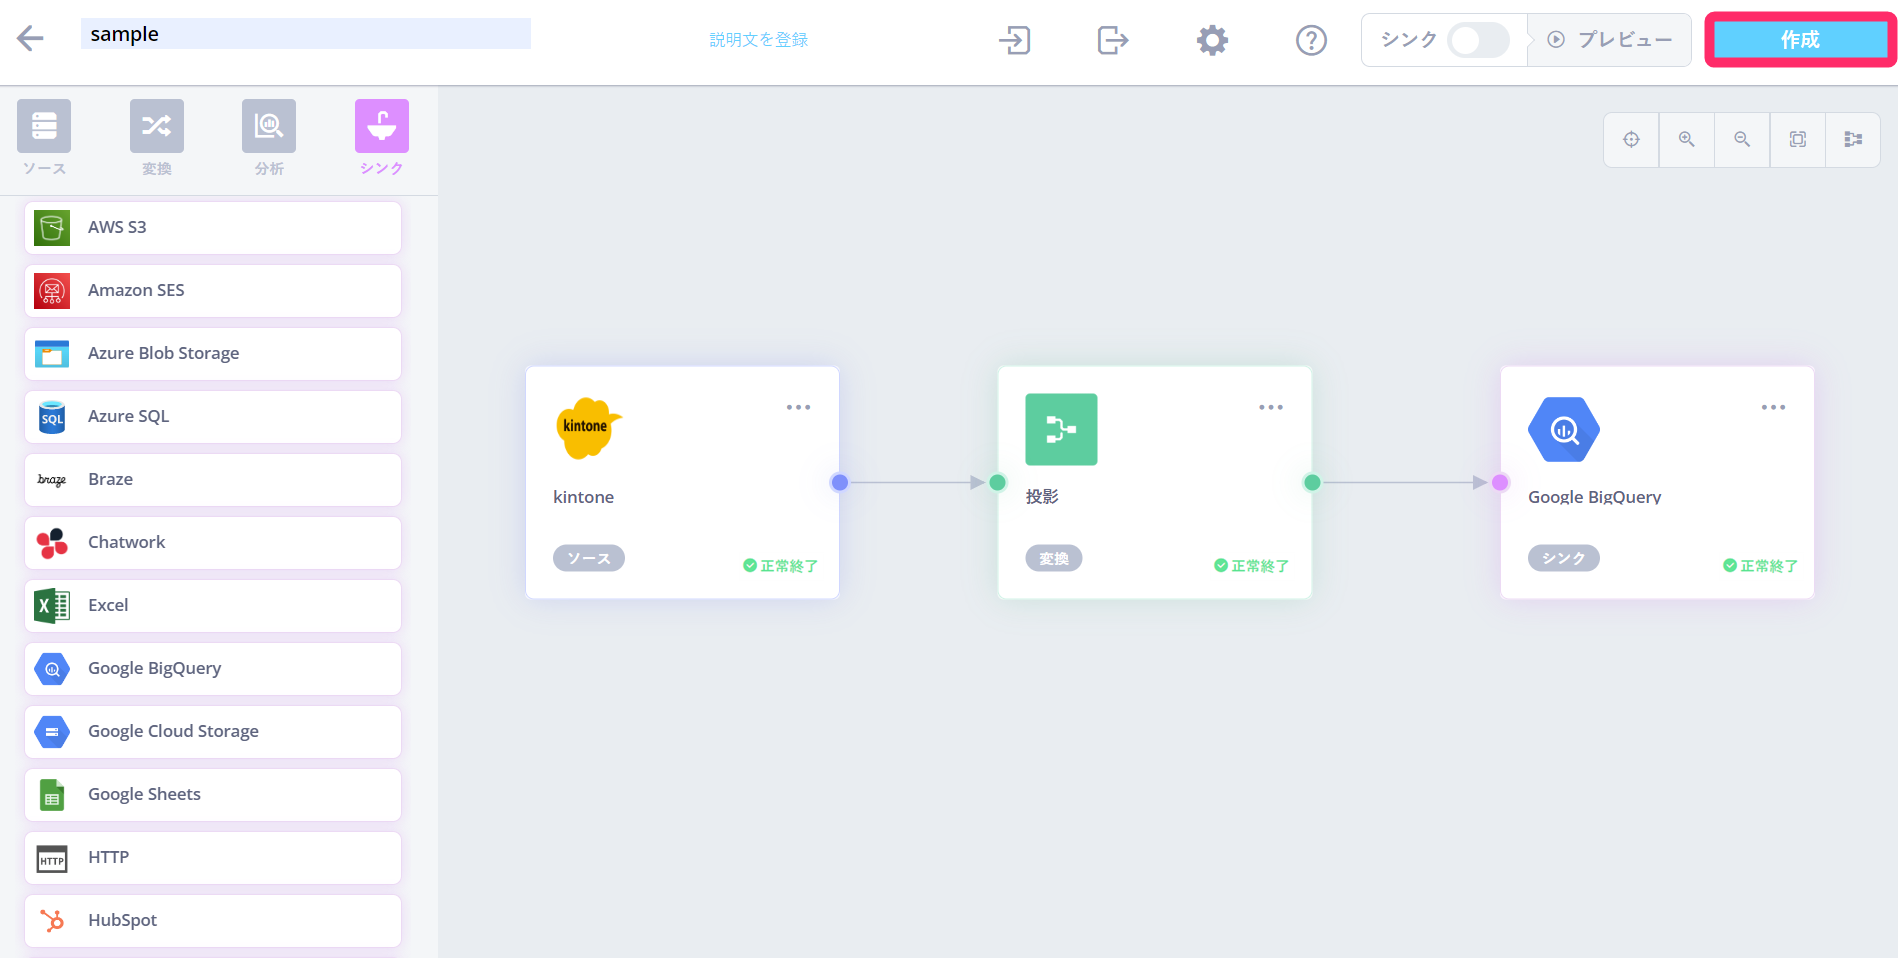Auto-arrange nodes with layout icon
The image size is (1898, 958).
point(1853,139)
